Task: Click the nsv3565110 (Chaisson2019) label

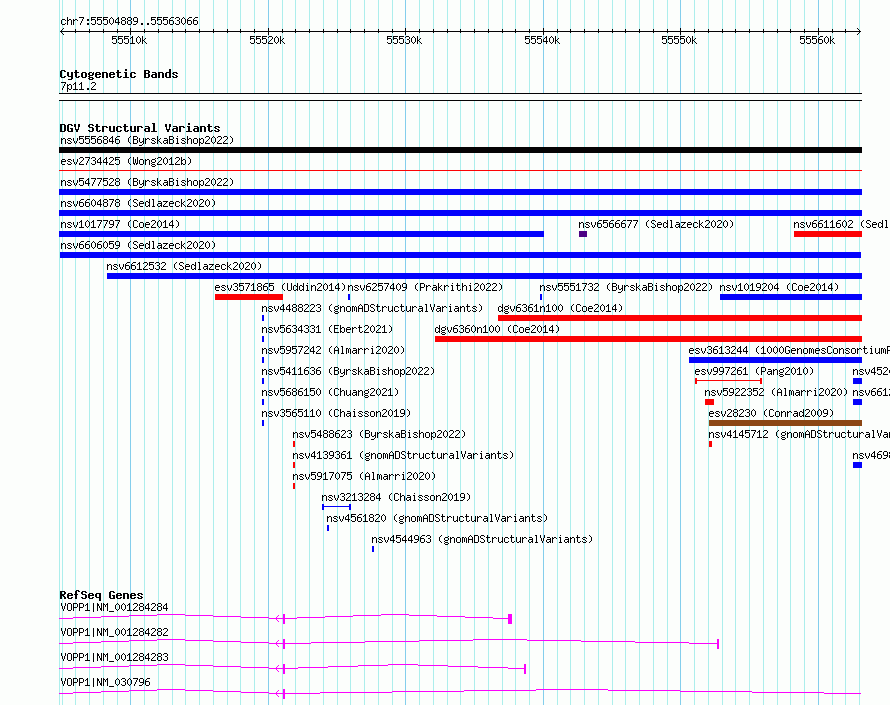Action: coord(336,413)
